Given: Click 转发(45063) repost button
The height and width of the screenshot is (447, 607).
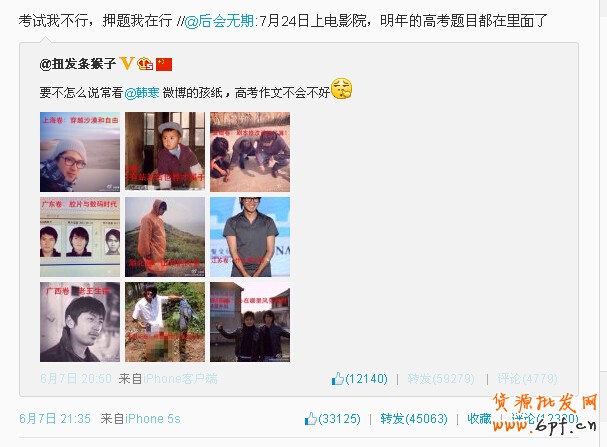Looking at the screenshot, I should [414, 419].
